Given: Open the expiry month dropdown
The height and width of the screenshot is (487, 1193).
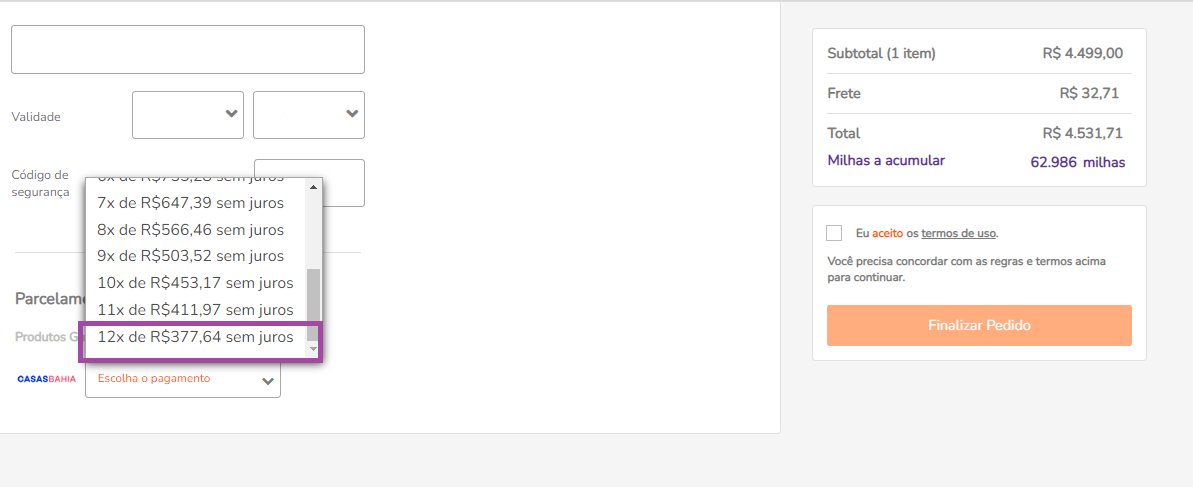Looking at the screenshot, I should click(188, 115).
